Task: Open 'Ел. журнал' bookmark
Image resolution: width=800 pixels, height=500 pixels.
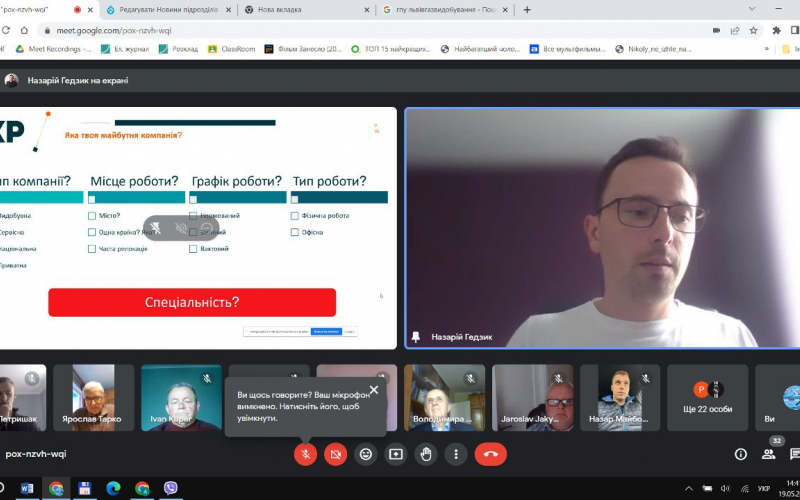Action: 125,49
